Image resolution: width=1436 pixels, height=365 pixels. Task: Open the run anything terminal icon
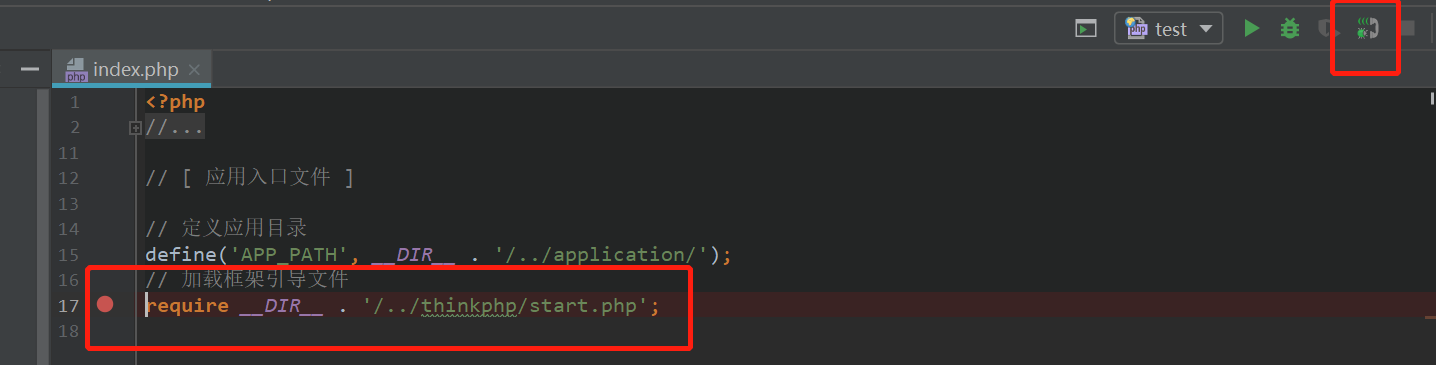click(1086, 29)
